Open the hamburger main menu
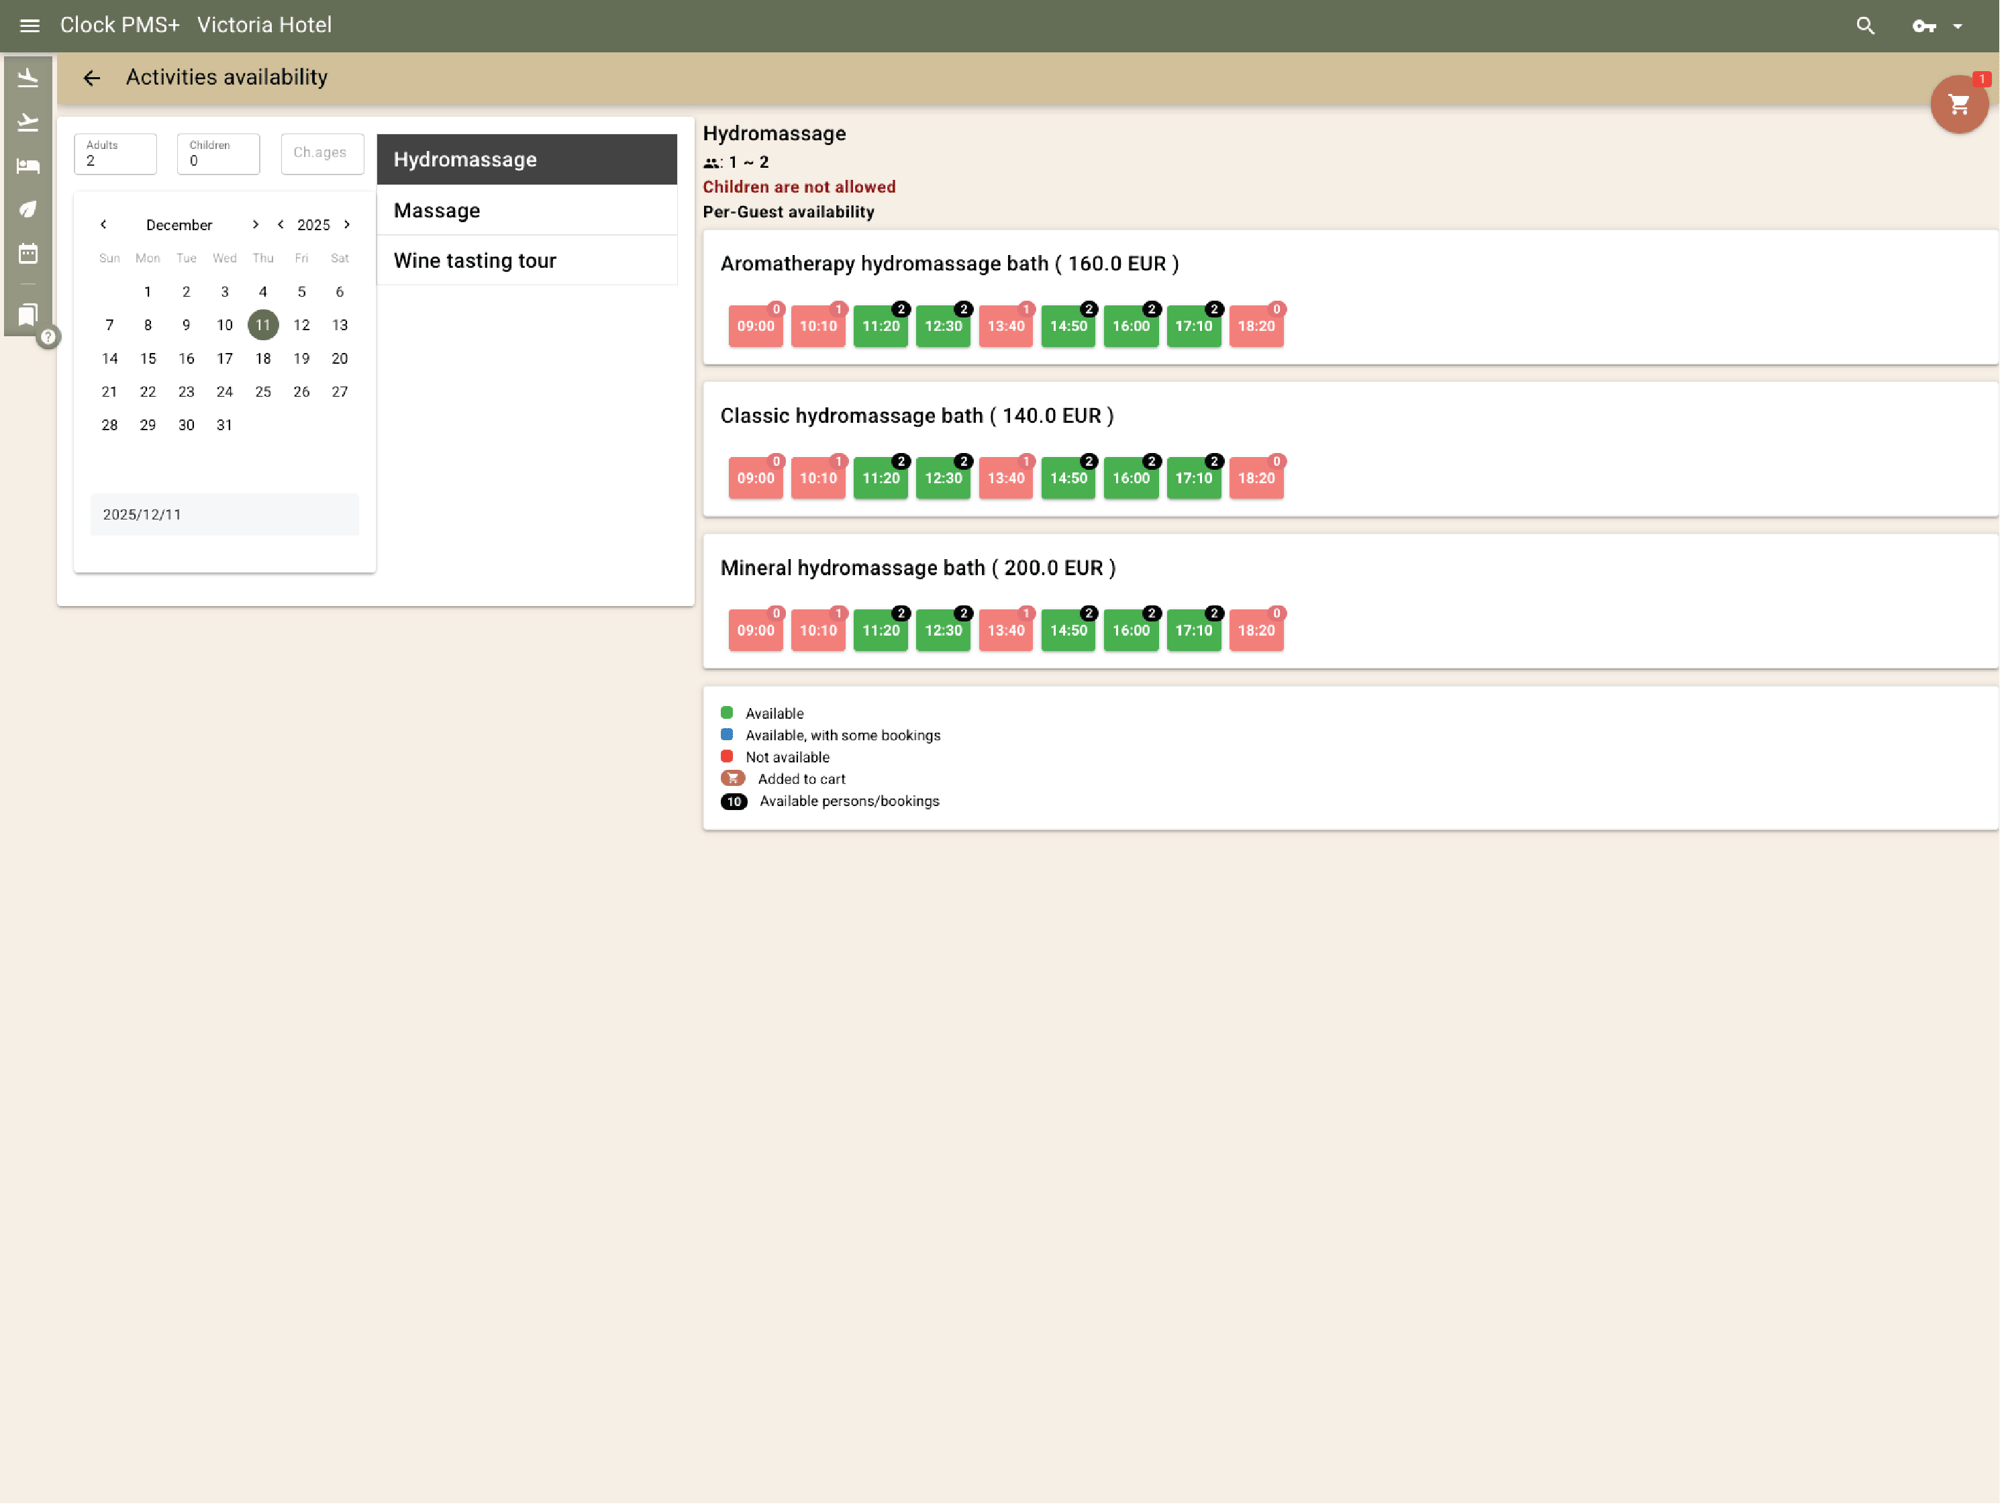The height and width of the screenshot is (1504, 2000). (29, 26)
